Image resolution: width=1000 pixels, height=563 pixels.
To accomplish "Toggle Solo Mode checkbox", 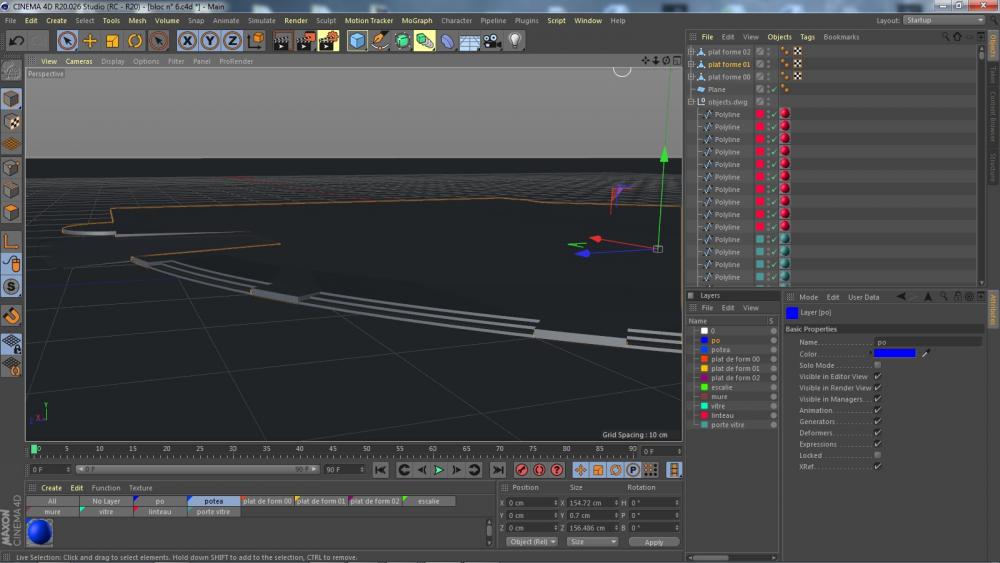I will click(x=877, y=365).
